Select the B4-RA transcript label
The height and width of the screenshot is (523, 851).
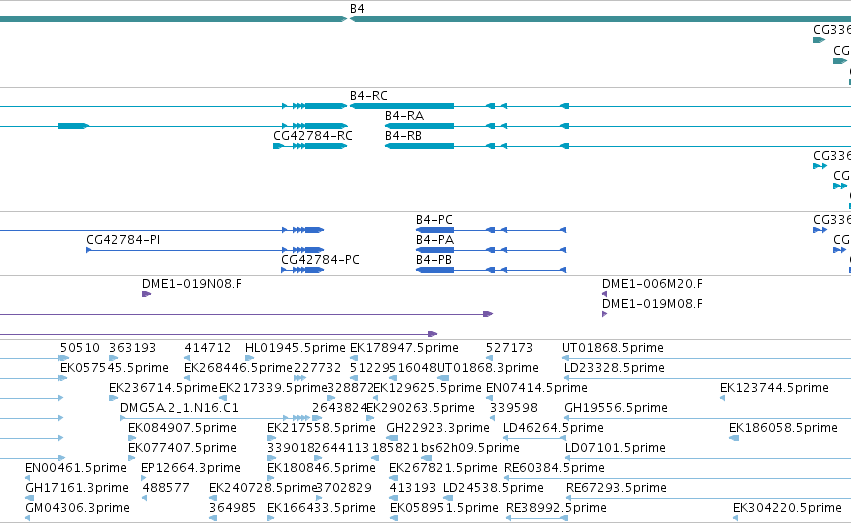pos(404,116)
